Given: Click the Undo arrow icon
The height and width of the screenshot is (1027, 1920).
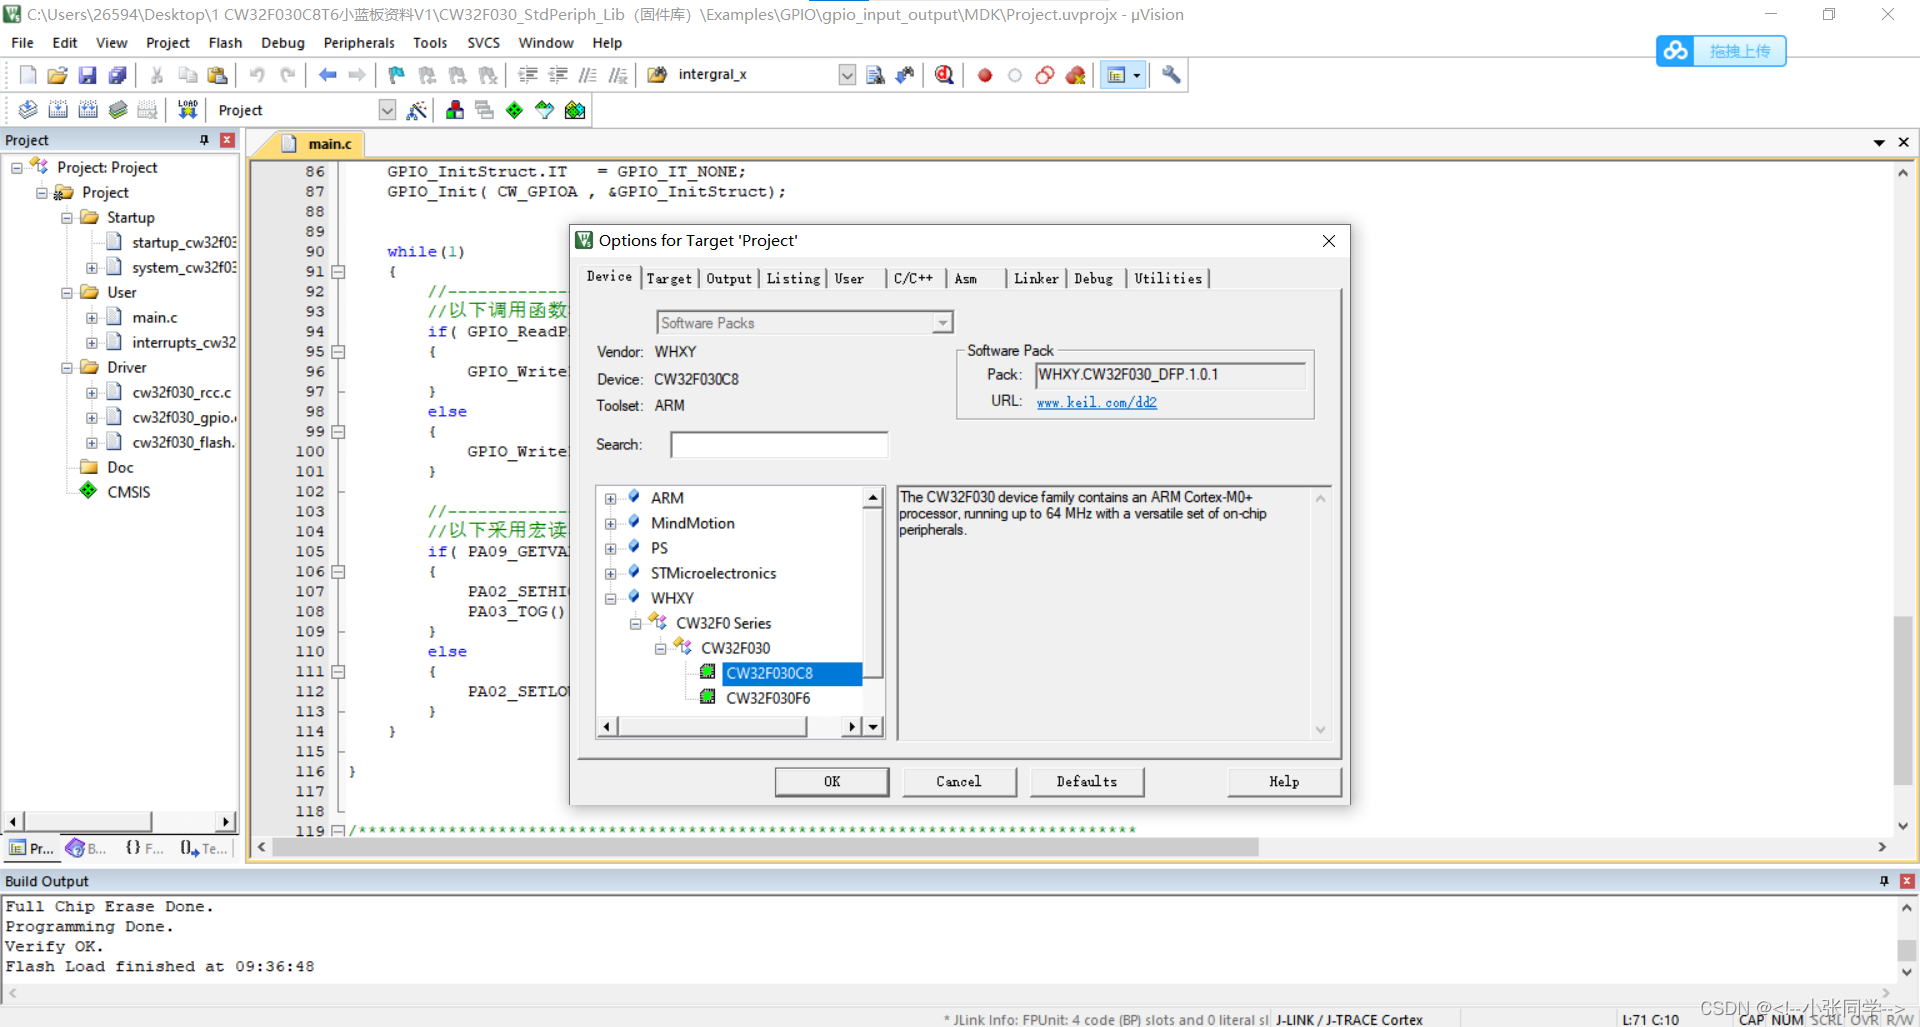Looking at the screenshot, I should pyautogui.click(x=257, y=75).
